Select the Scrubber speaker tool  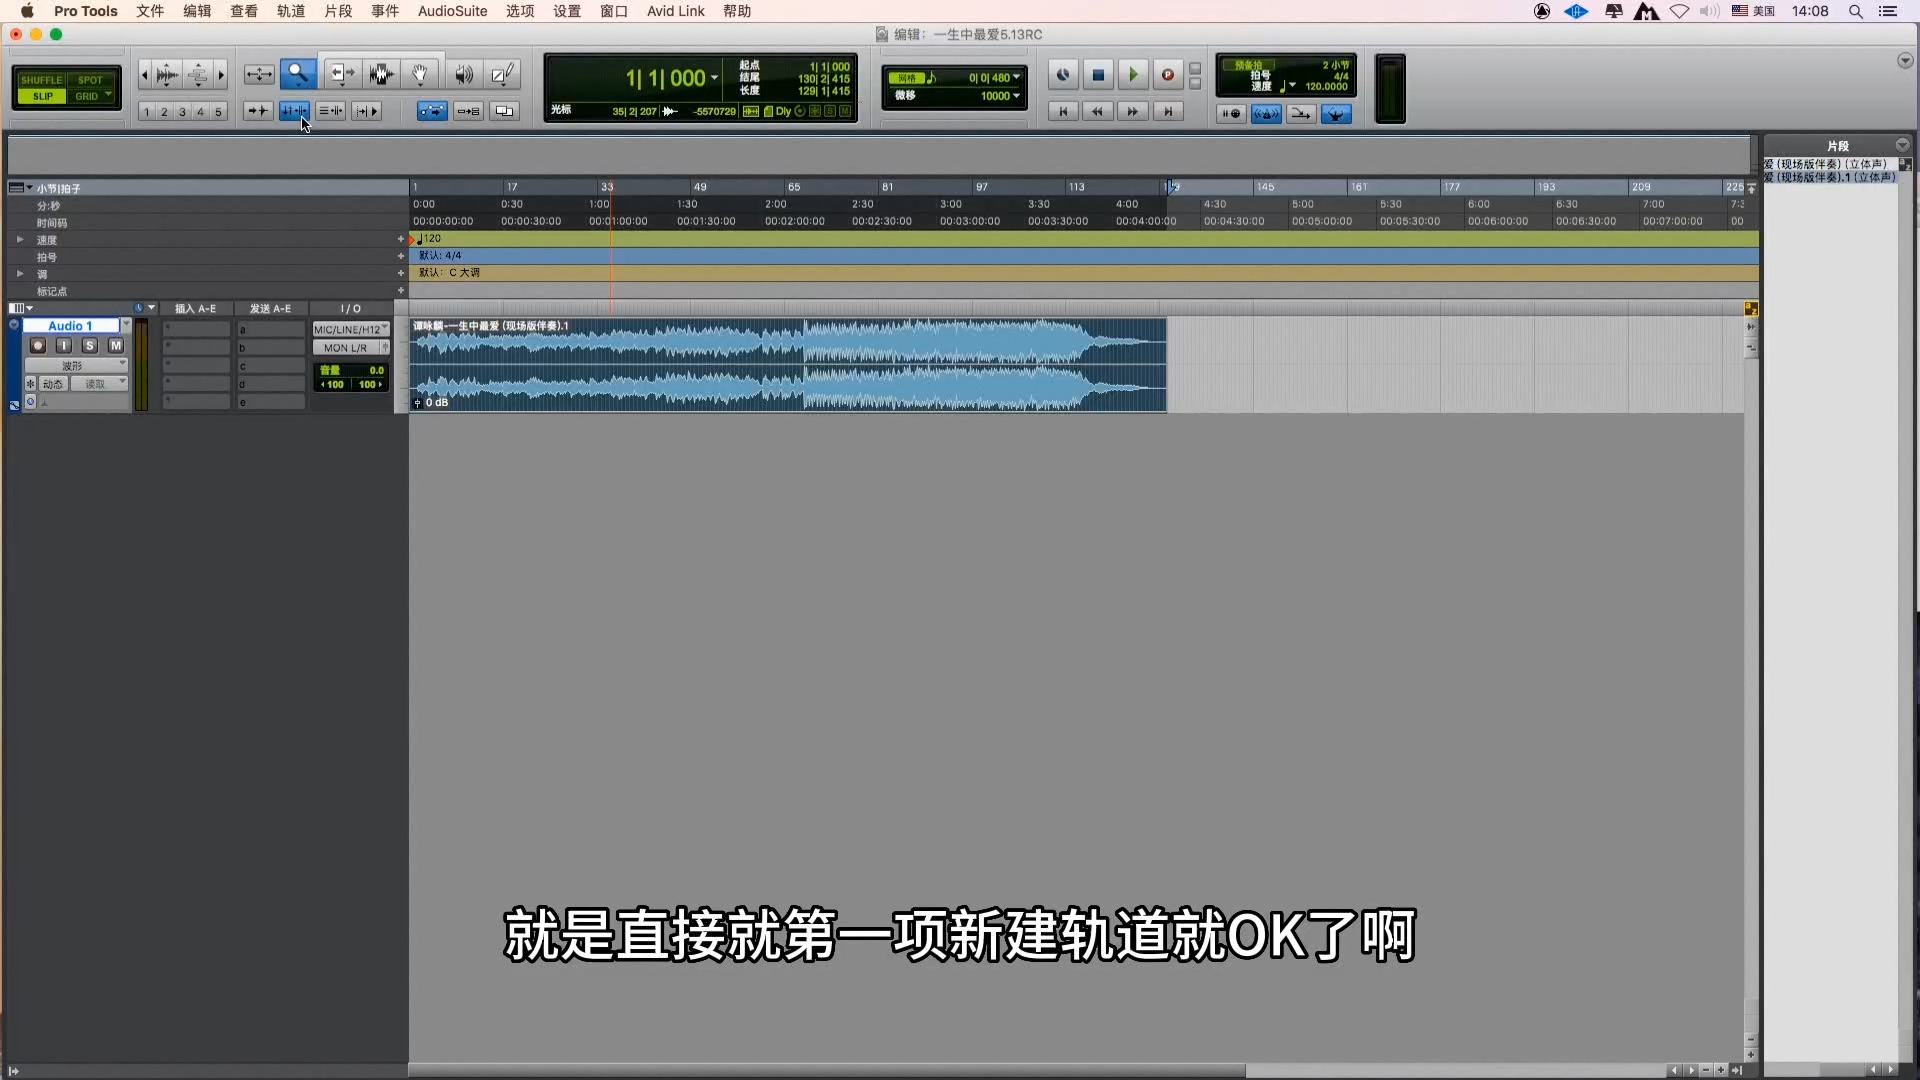point(463,74)
